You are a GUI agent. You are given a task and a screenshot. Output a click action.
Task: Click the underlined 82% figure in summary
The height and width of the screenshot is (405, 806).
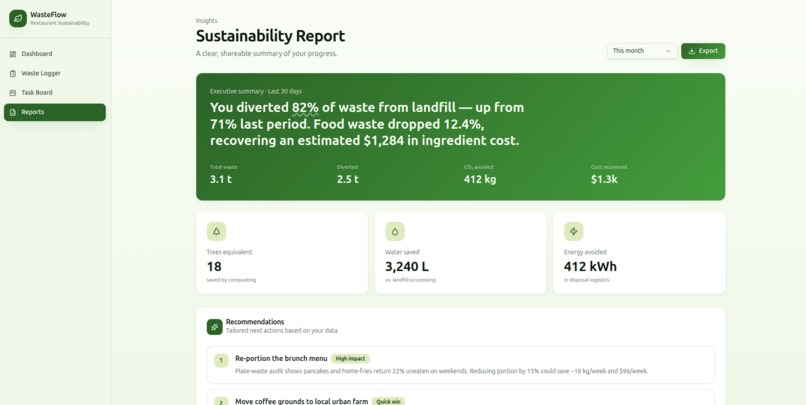click(305, 108)
